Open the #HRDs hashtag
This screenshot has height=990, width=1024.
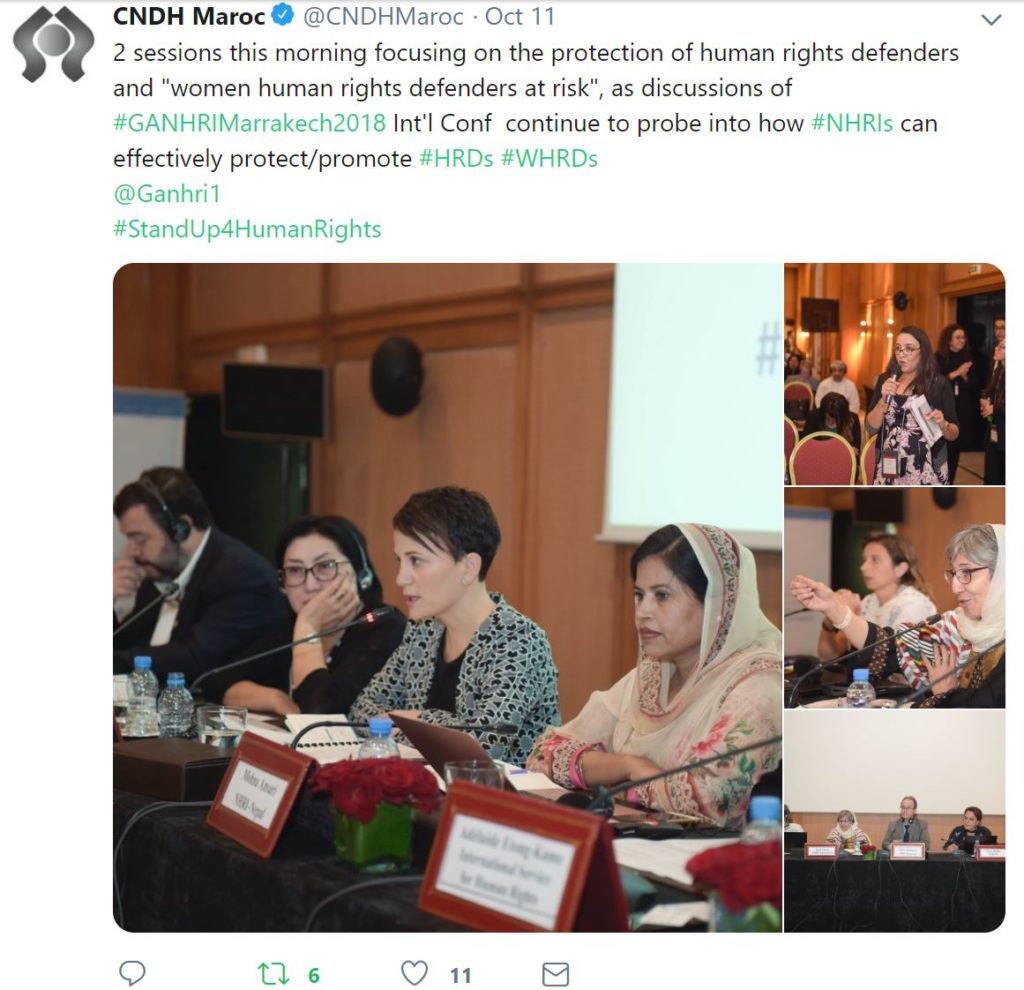click(x=456, y=158)
